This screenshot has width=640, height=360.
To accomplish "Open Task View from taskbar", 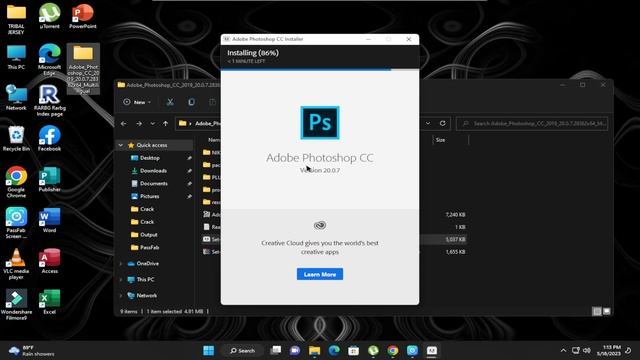I will [x=276, y=351].
